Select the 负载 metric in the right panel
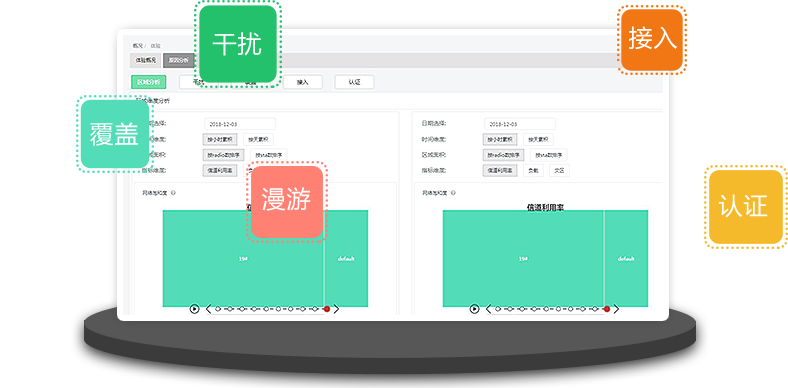Screen dimensions: 788x388 tap(533, 170)
